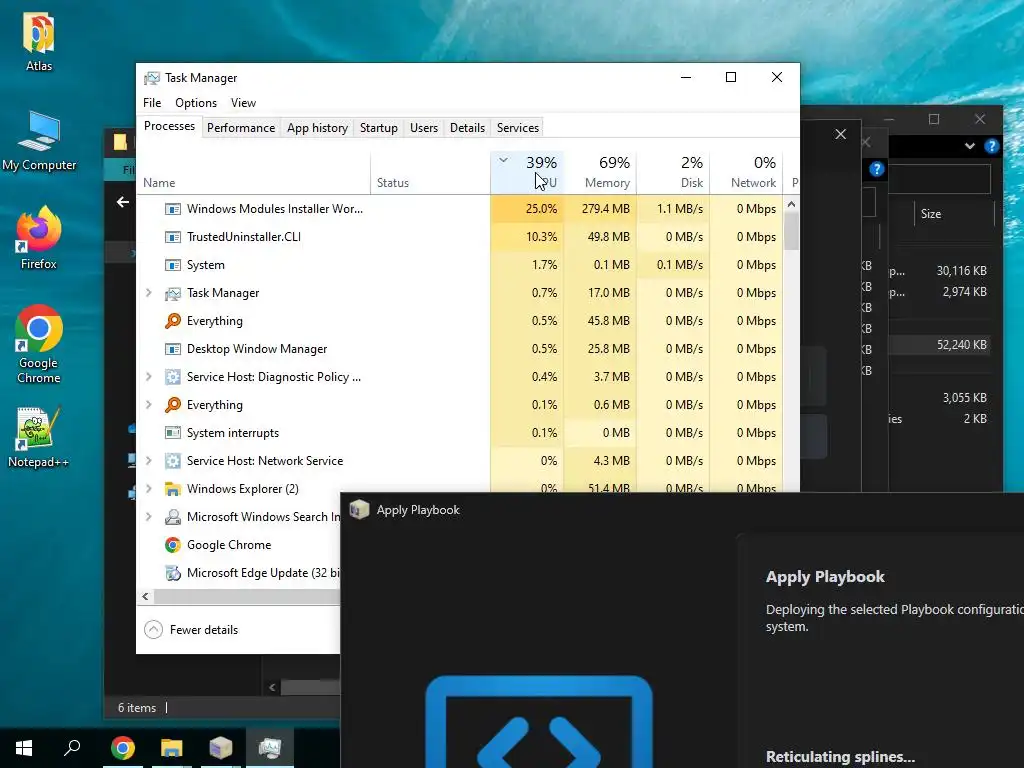Open the Options menu in Task Manager
The height and width of the screenshot is (768, 1024).
(x=196, y=103)
